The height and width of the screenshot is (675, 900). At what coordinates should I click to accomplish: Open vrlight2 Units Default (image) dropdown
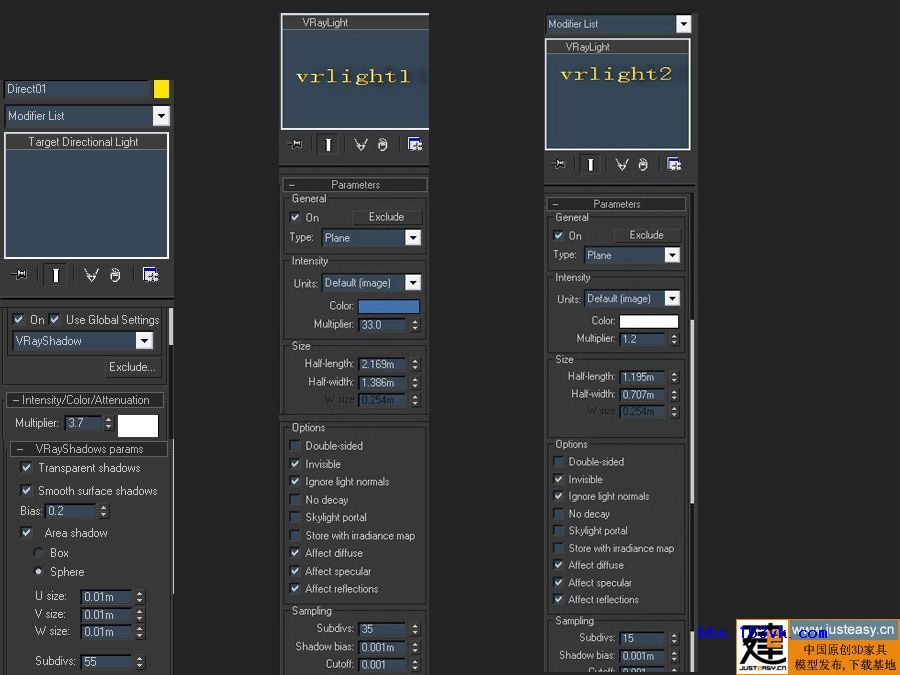pos(672,298)
